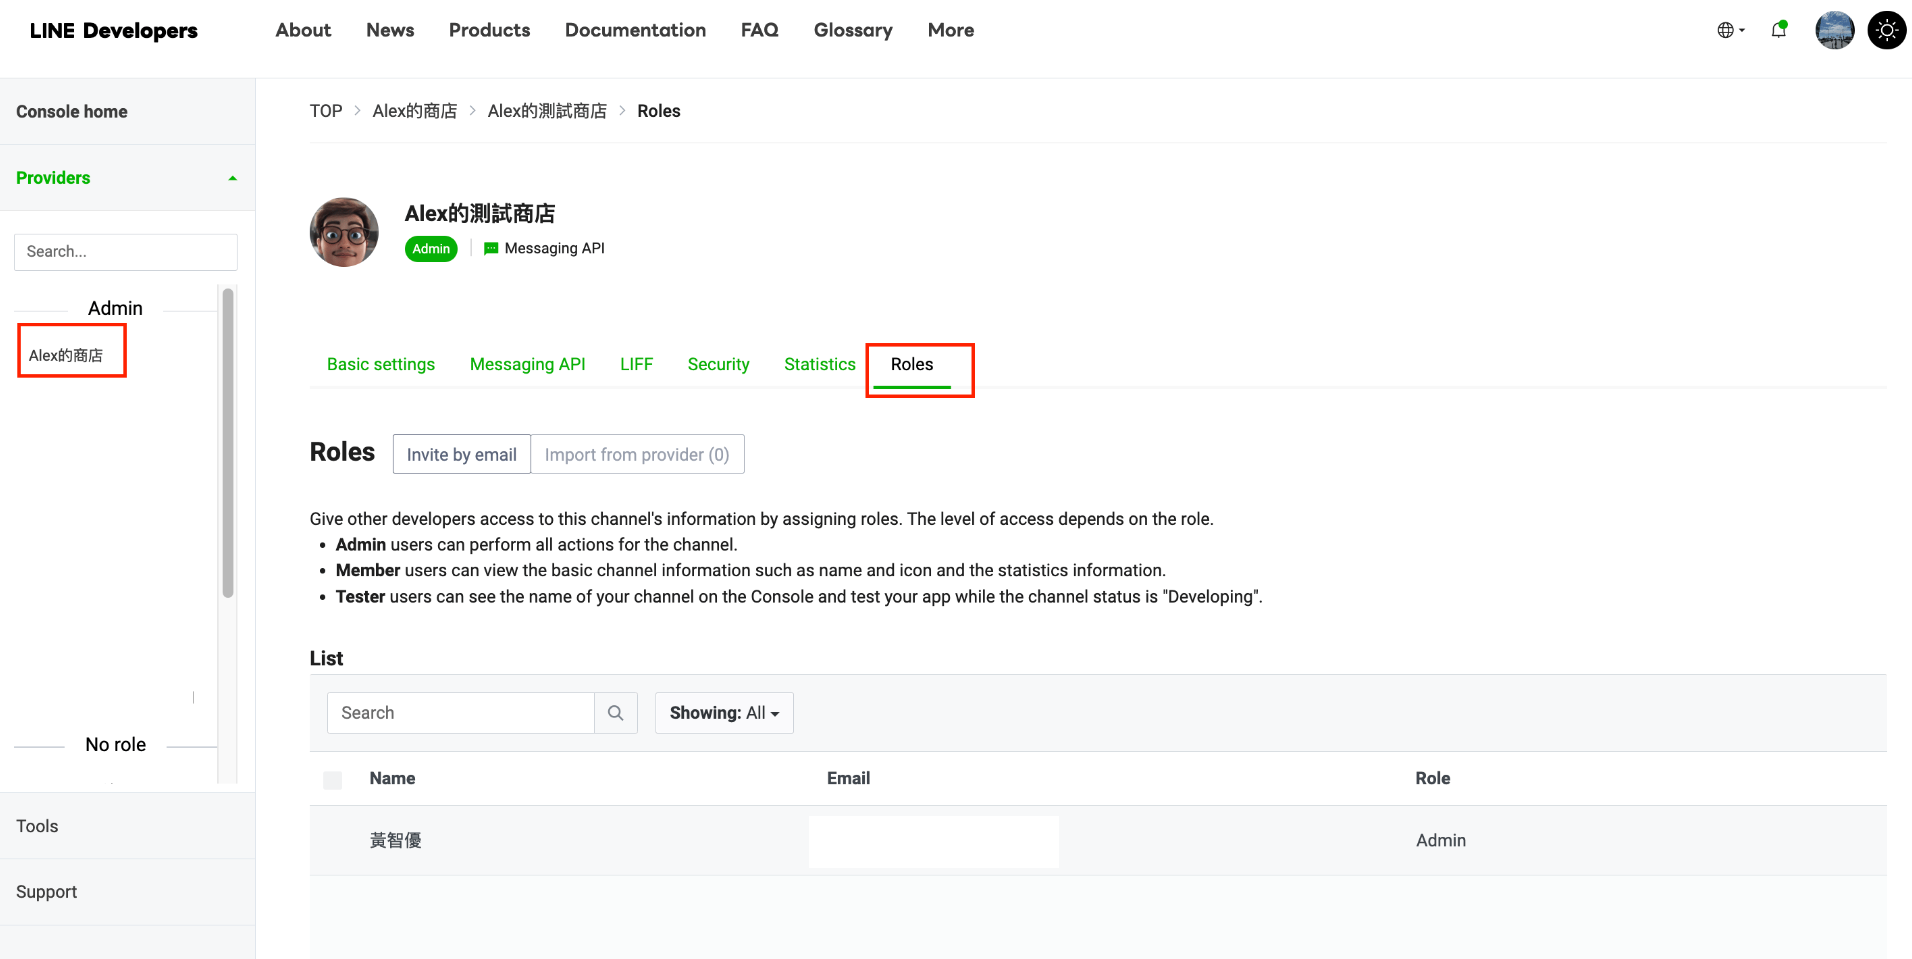The image size is (1912, 959).
Task: Expand the More menu
Action: (951, 30)
